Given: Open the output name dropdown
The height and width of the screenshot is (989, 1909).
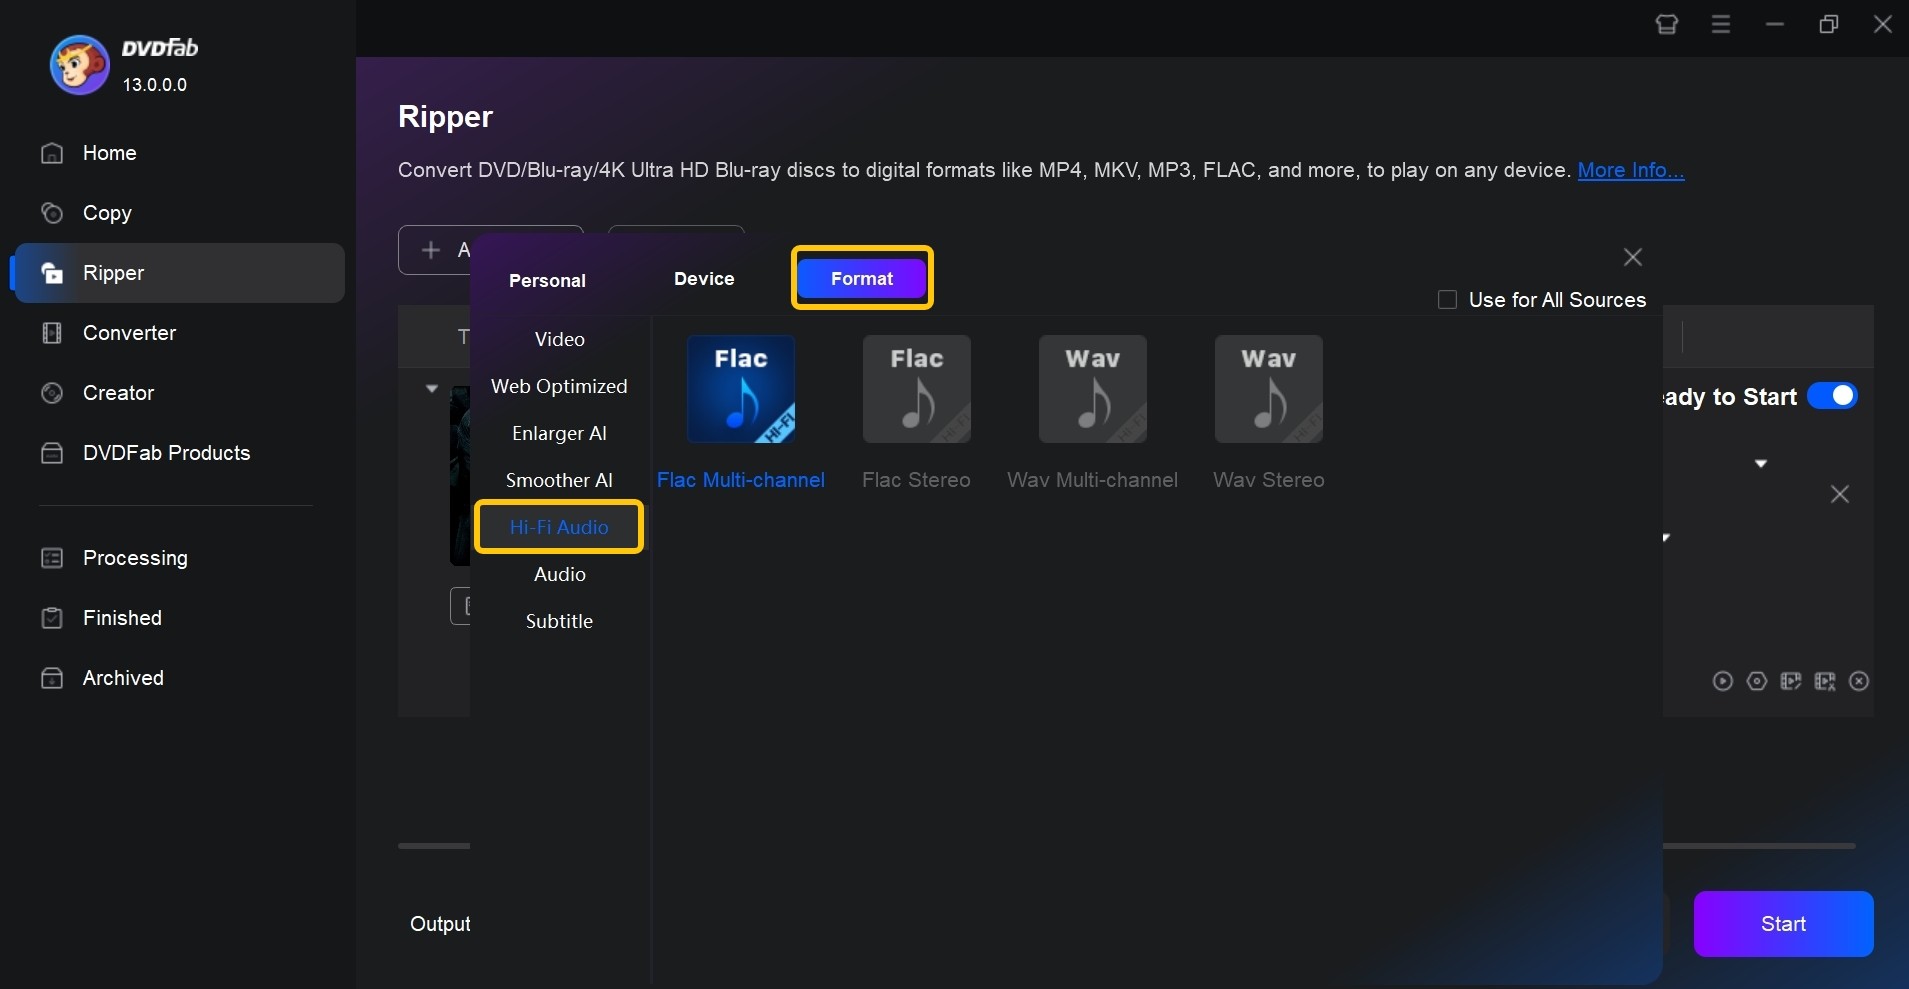Looking at the screenshot, I should coord(1762,463).
